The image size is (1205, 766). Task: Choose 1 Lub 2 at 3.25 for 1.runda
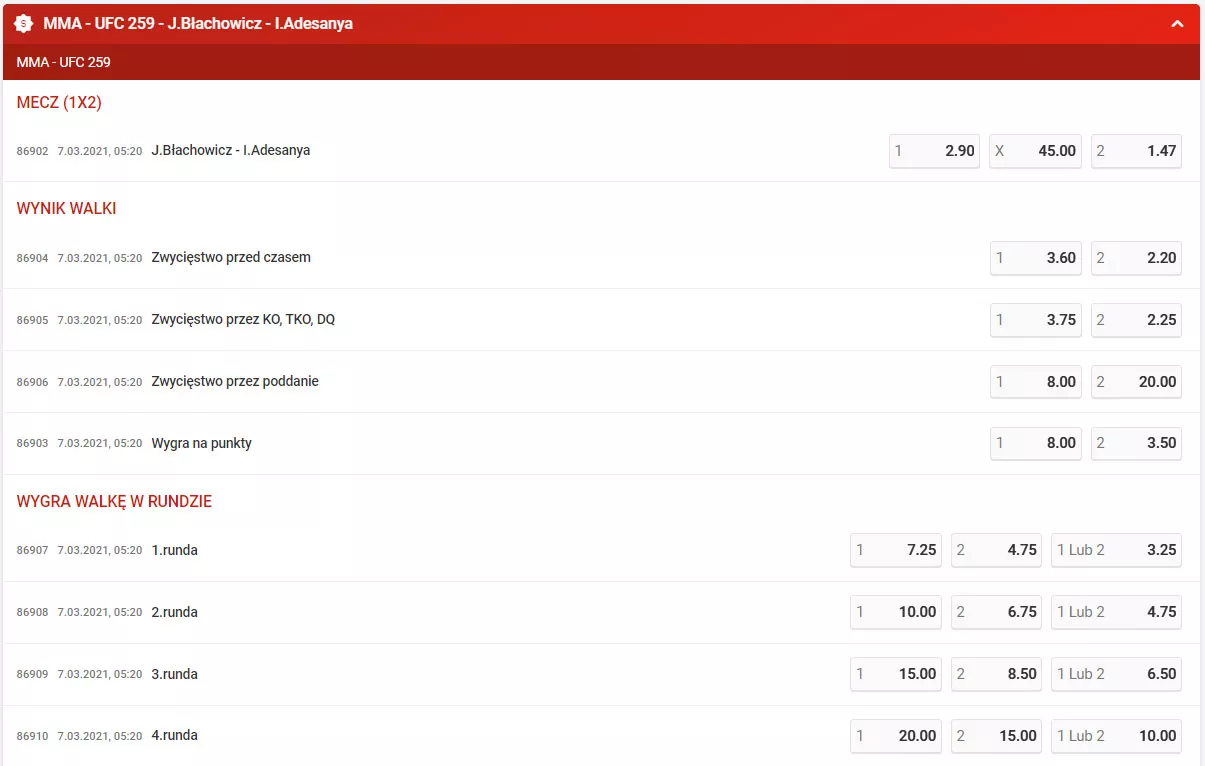pyautogui.click(x=1116, y=550)
